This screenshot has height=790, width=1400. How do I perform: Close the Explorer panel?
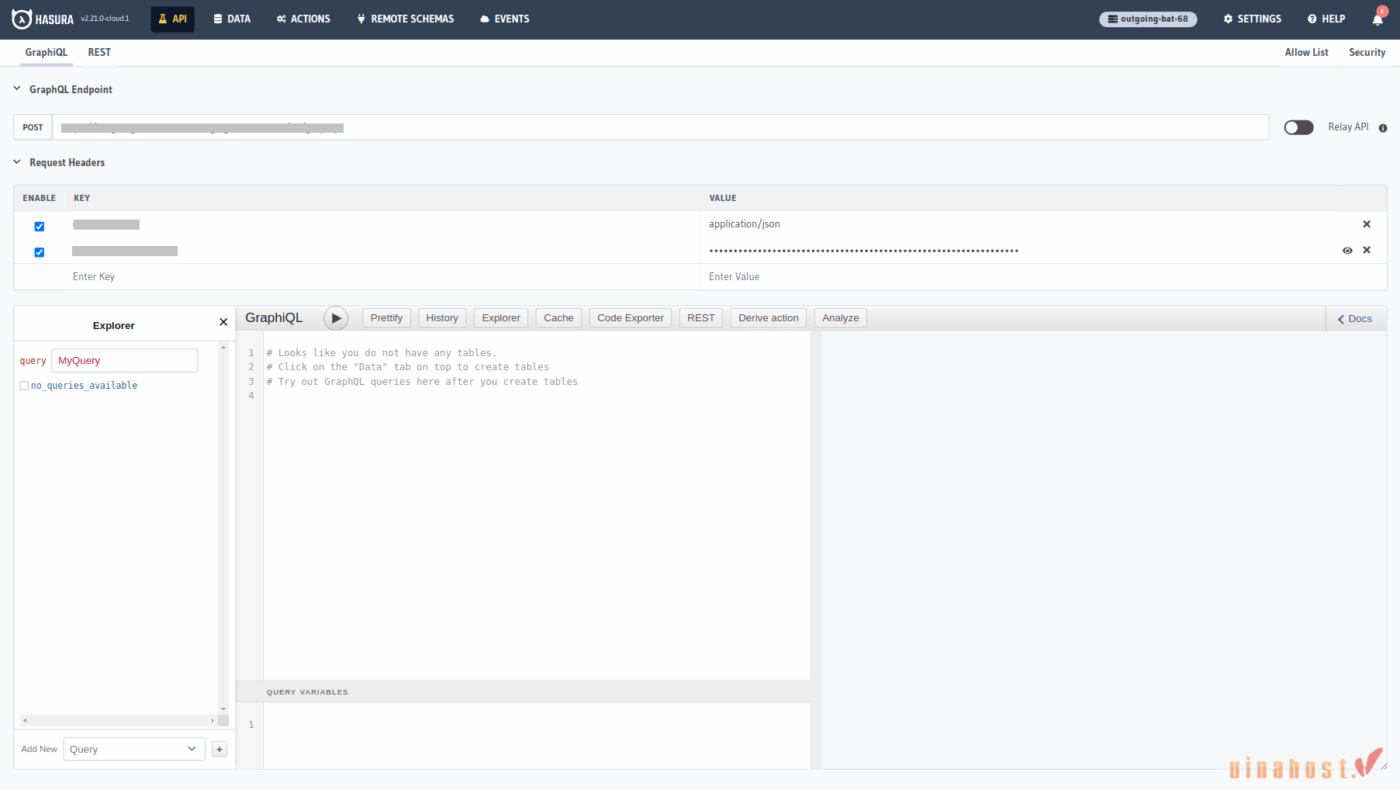[223, 322]
